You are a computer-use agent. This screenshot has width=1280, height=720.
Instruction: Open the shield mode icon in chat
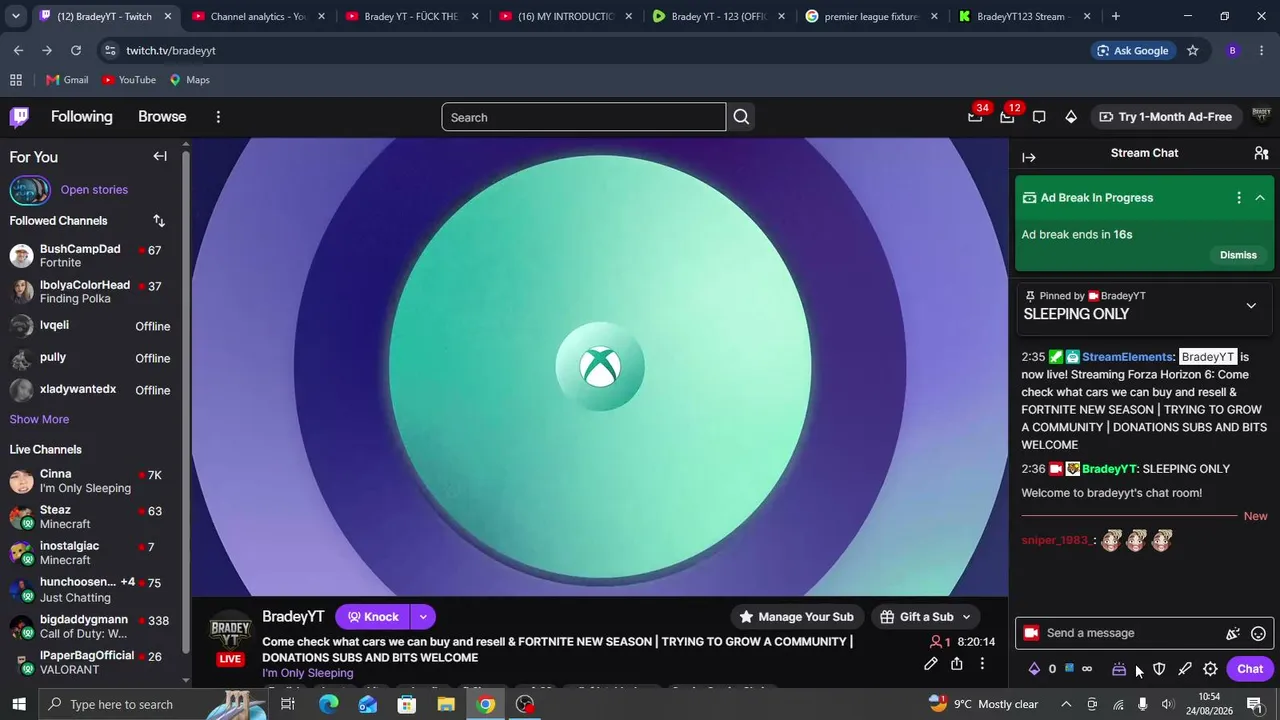[1159, 669]
